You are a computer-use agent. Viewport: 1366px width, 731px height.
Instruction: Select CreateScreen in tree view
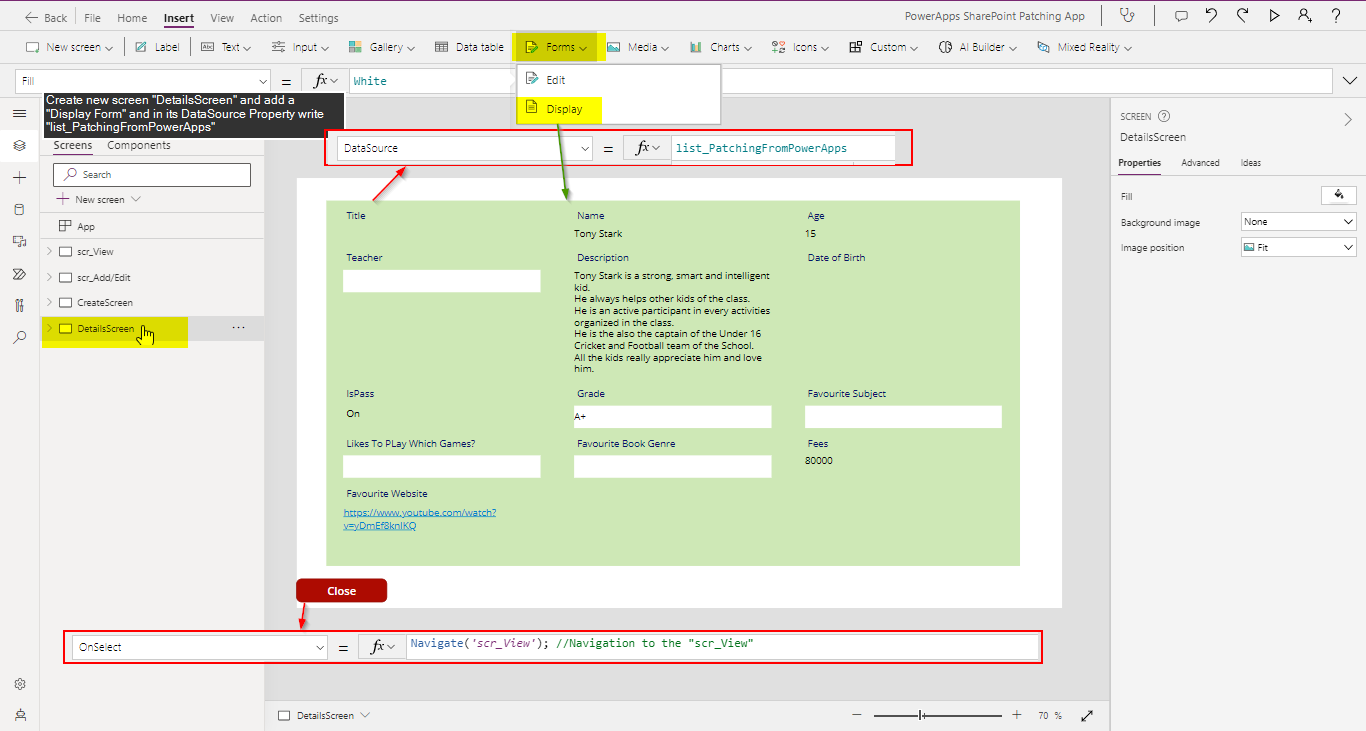coord(105,302)
